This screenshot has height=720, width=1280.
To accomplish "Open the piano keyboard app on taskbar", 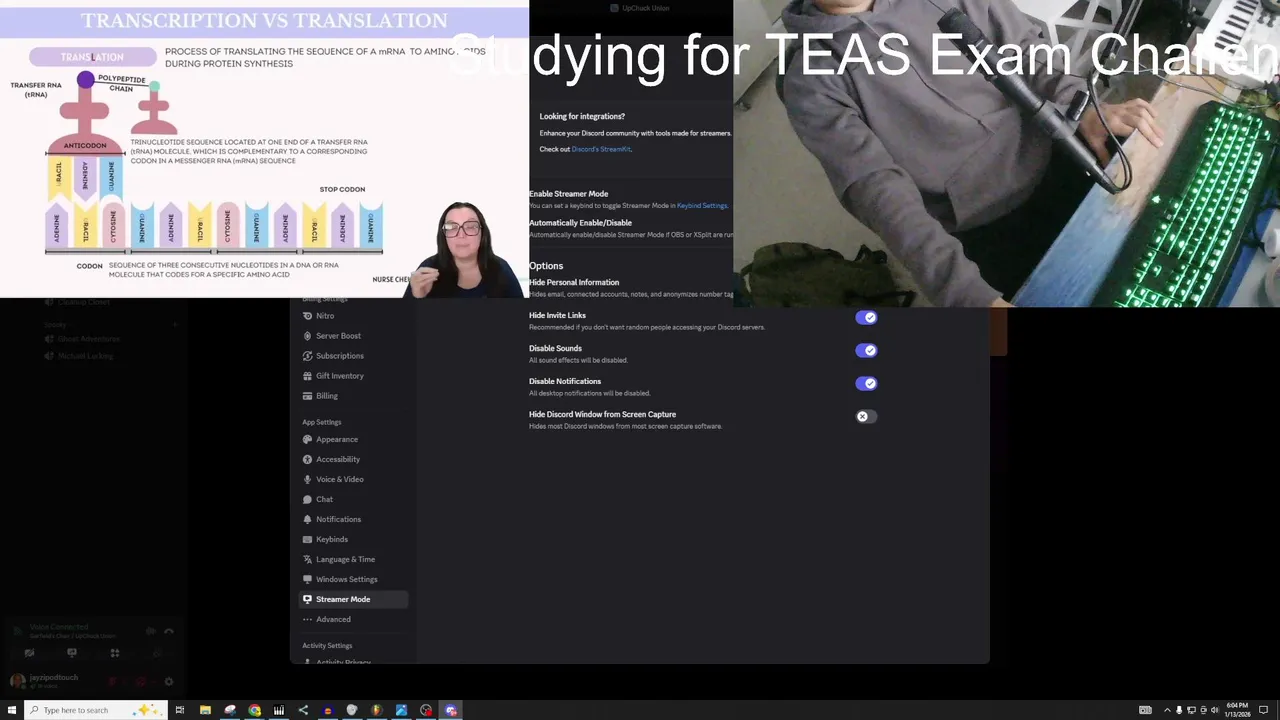I will pos(279,710).
